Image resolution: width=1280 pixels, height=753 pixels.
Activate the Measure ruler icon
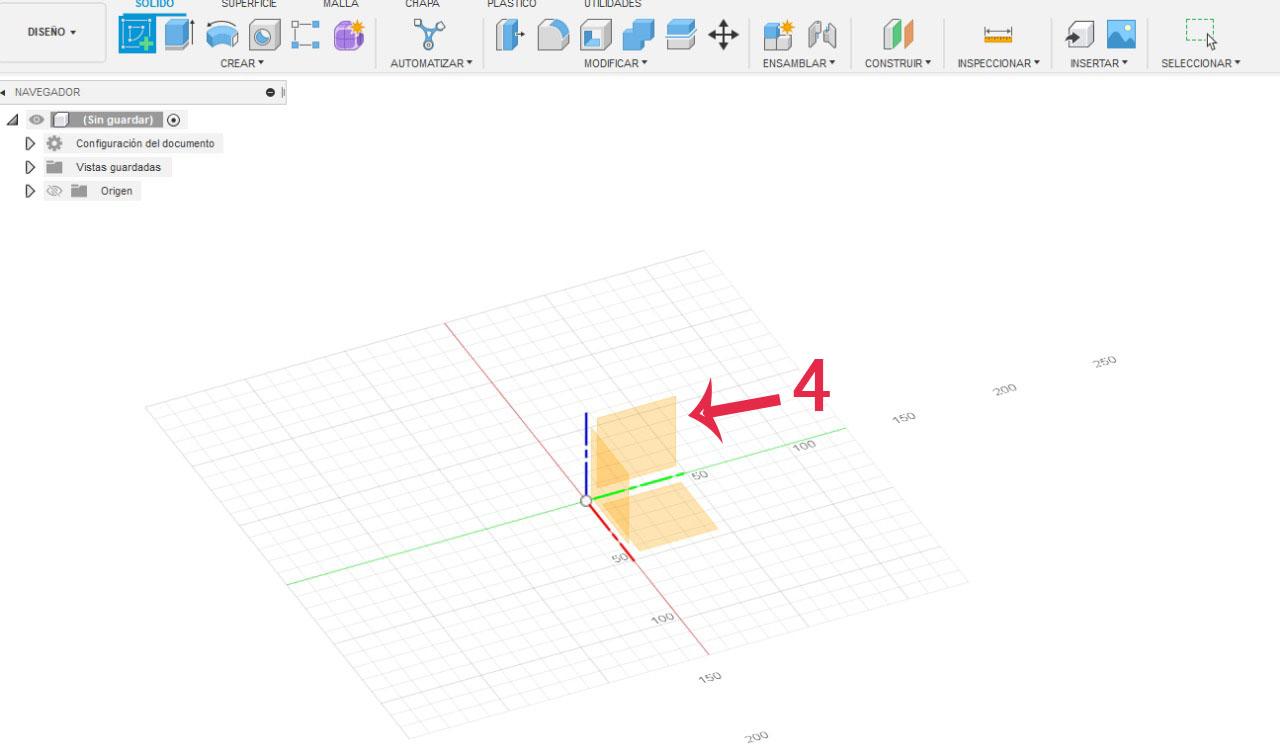(x=998, y=36)
